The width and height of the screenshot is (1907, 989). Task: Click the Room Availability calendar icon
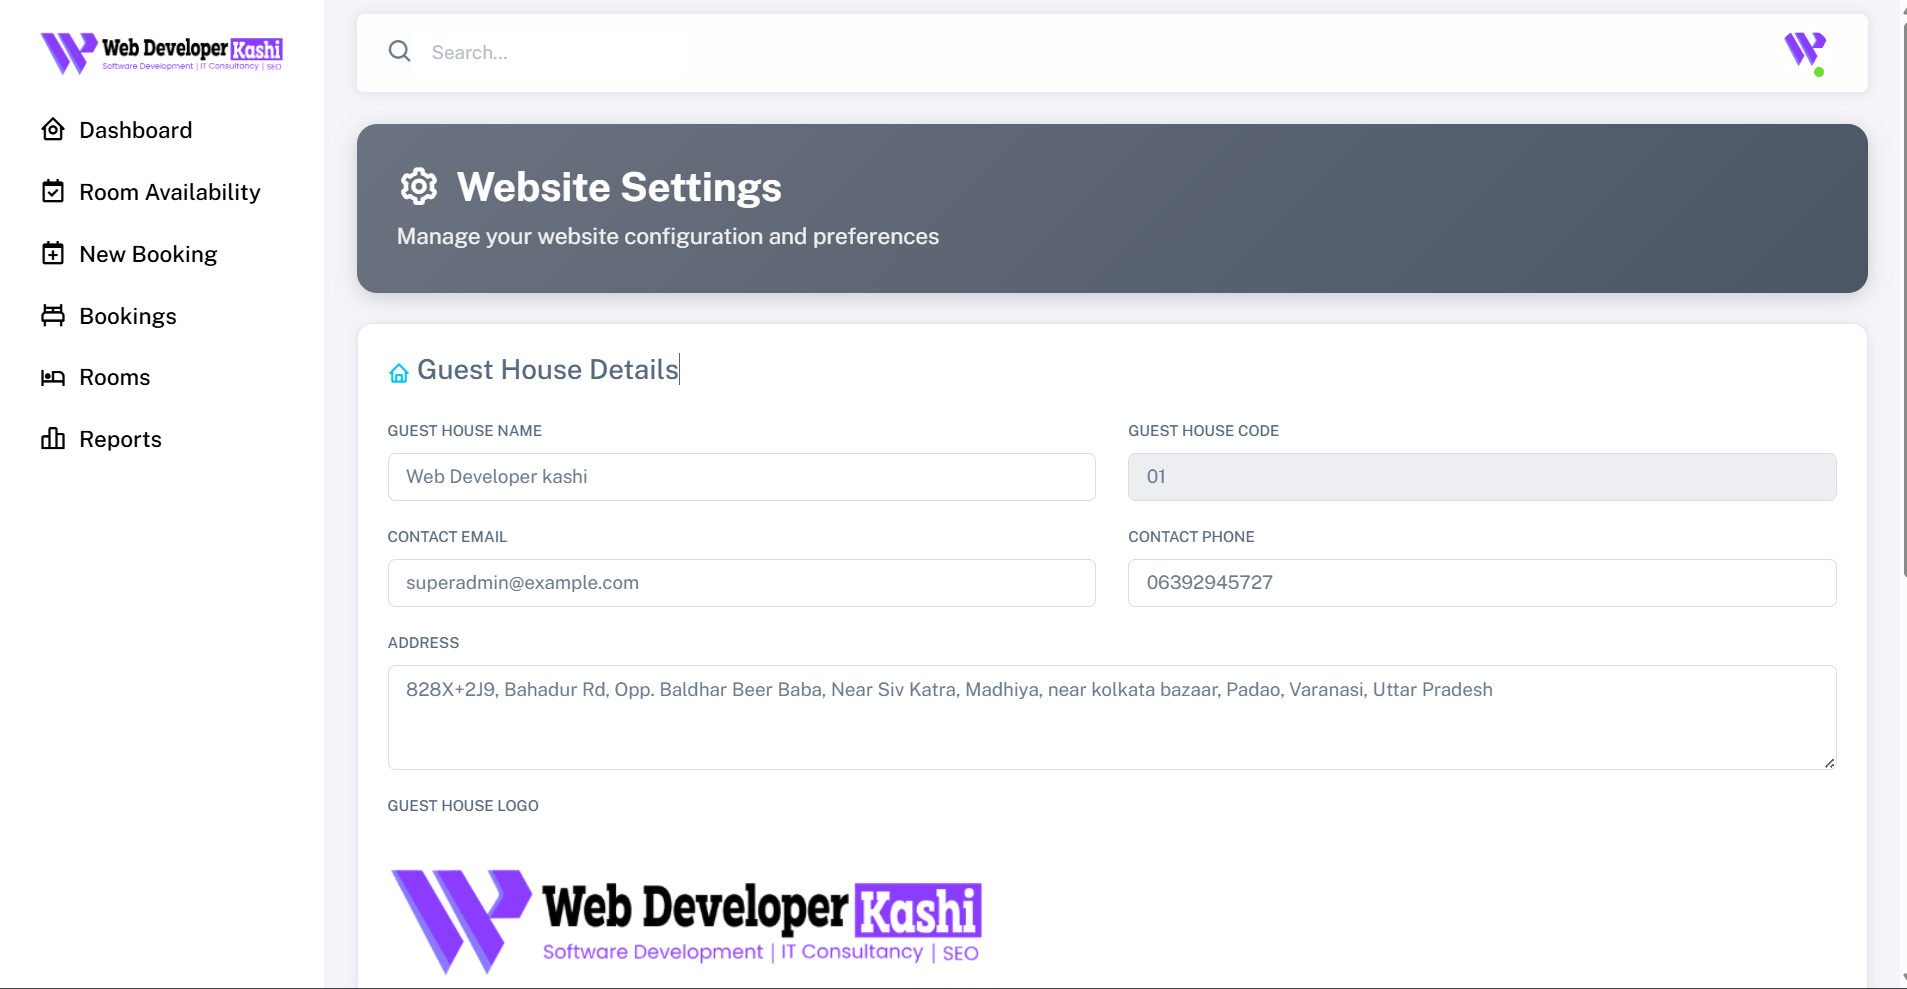pyautogui.click(x=53, y=192)
